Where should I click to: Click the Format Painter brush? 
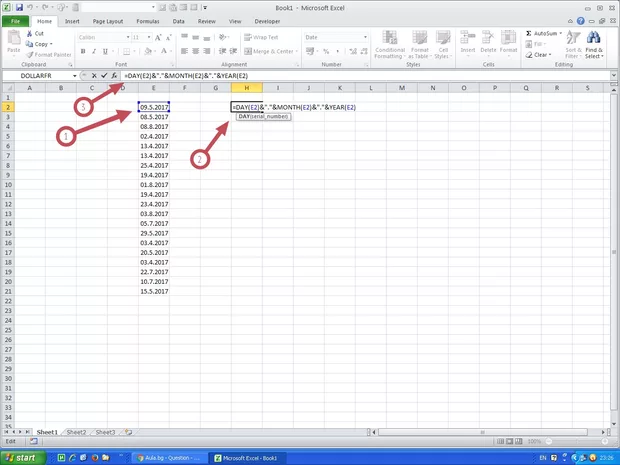tap(30, 55)
